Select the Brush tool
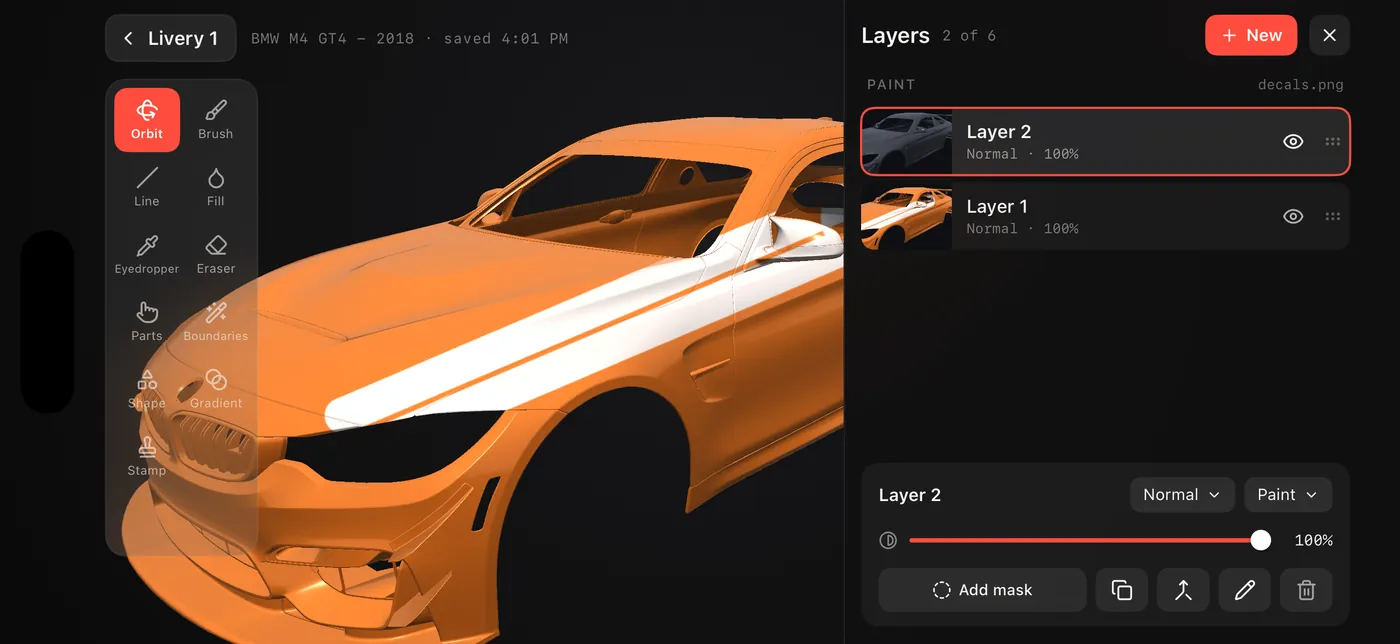 pyautogui.click(x=215, y=120)
